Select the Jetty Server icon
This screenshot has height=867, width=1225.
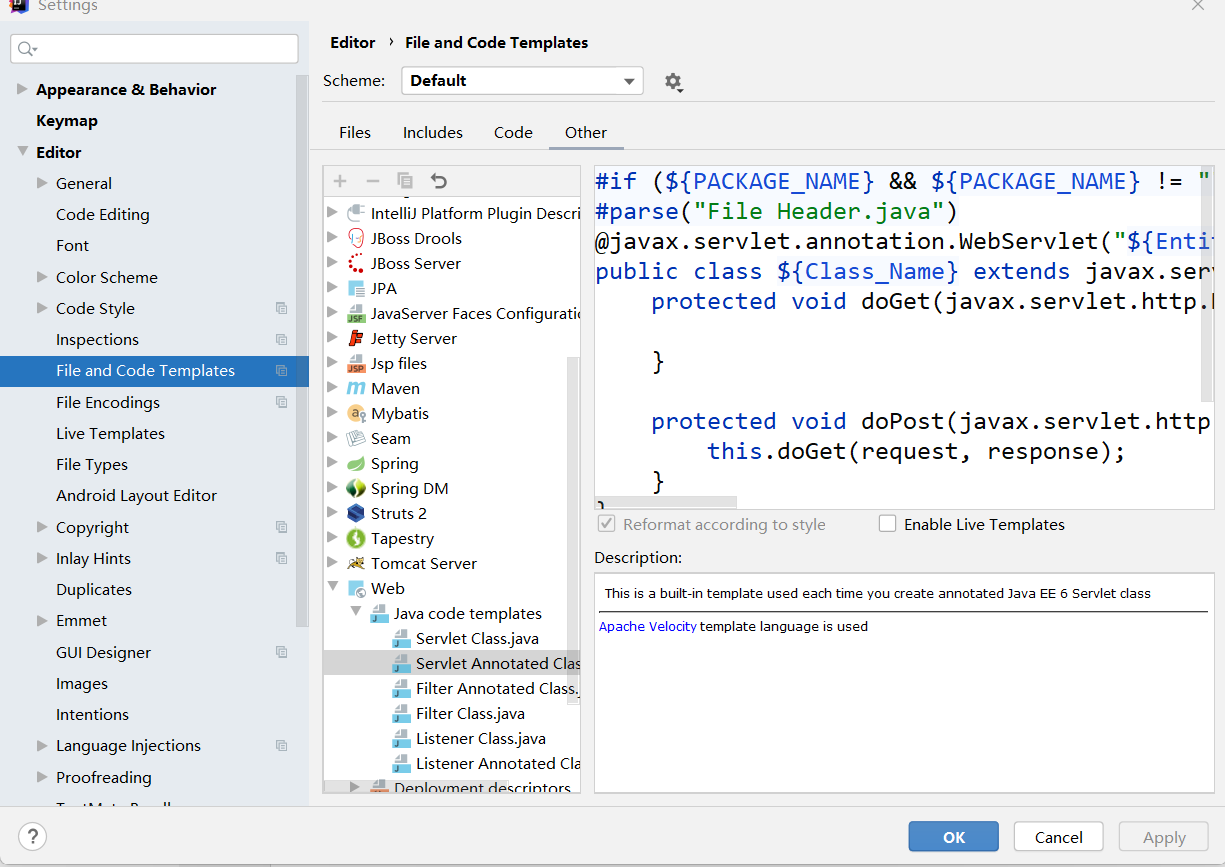356,338
